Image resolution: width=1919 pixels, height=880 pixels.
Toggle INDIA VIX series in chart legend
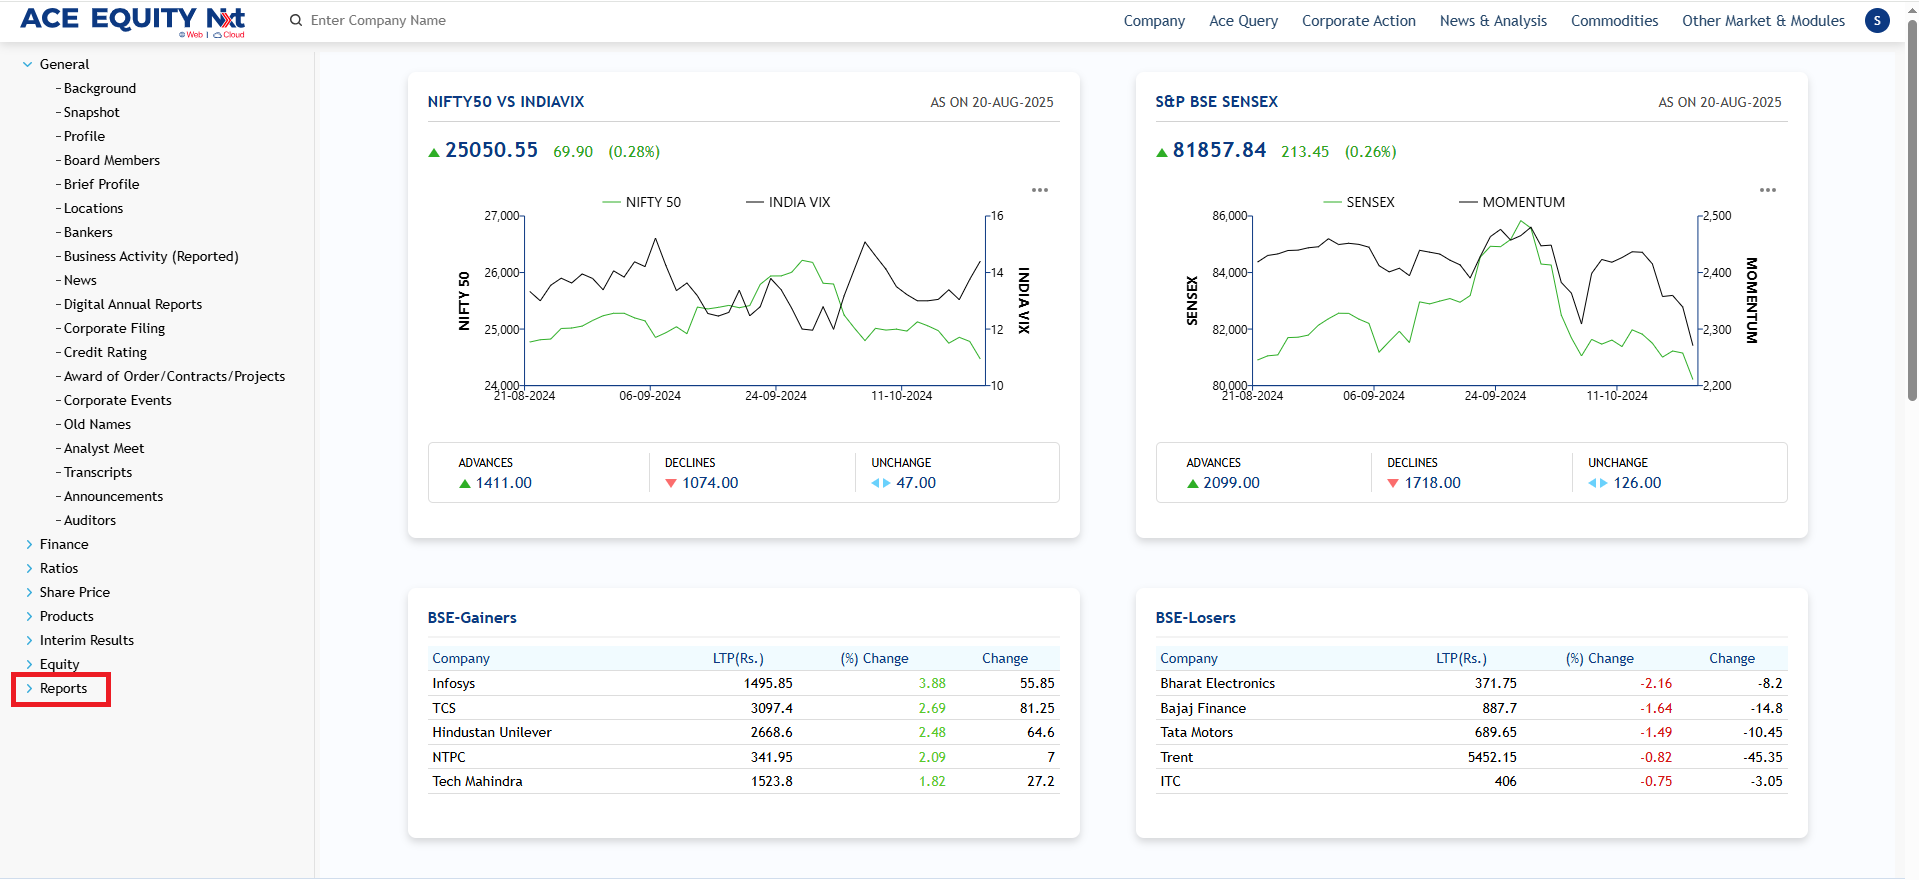point(788,202)
